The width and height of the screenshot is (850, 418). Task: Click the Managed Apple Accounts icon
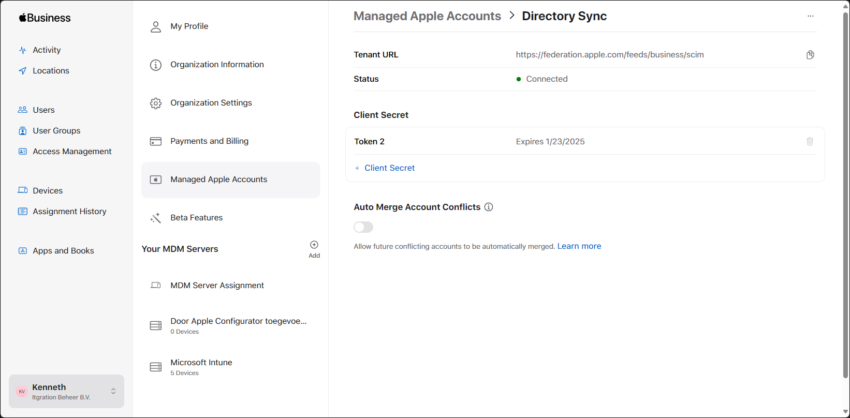click(x=156, y=179)
